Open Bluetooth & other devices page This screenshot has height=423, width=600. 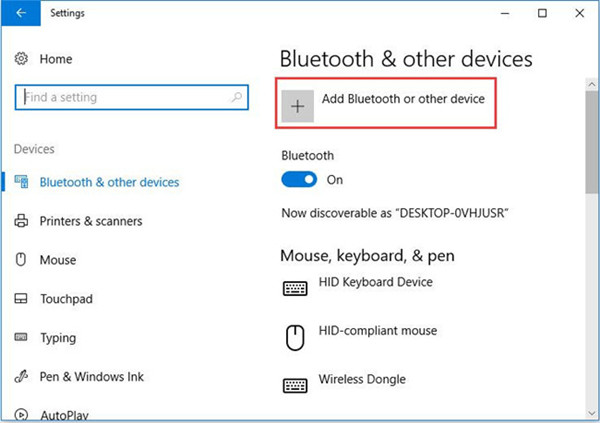109,182
